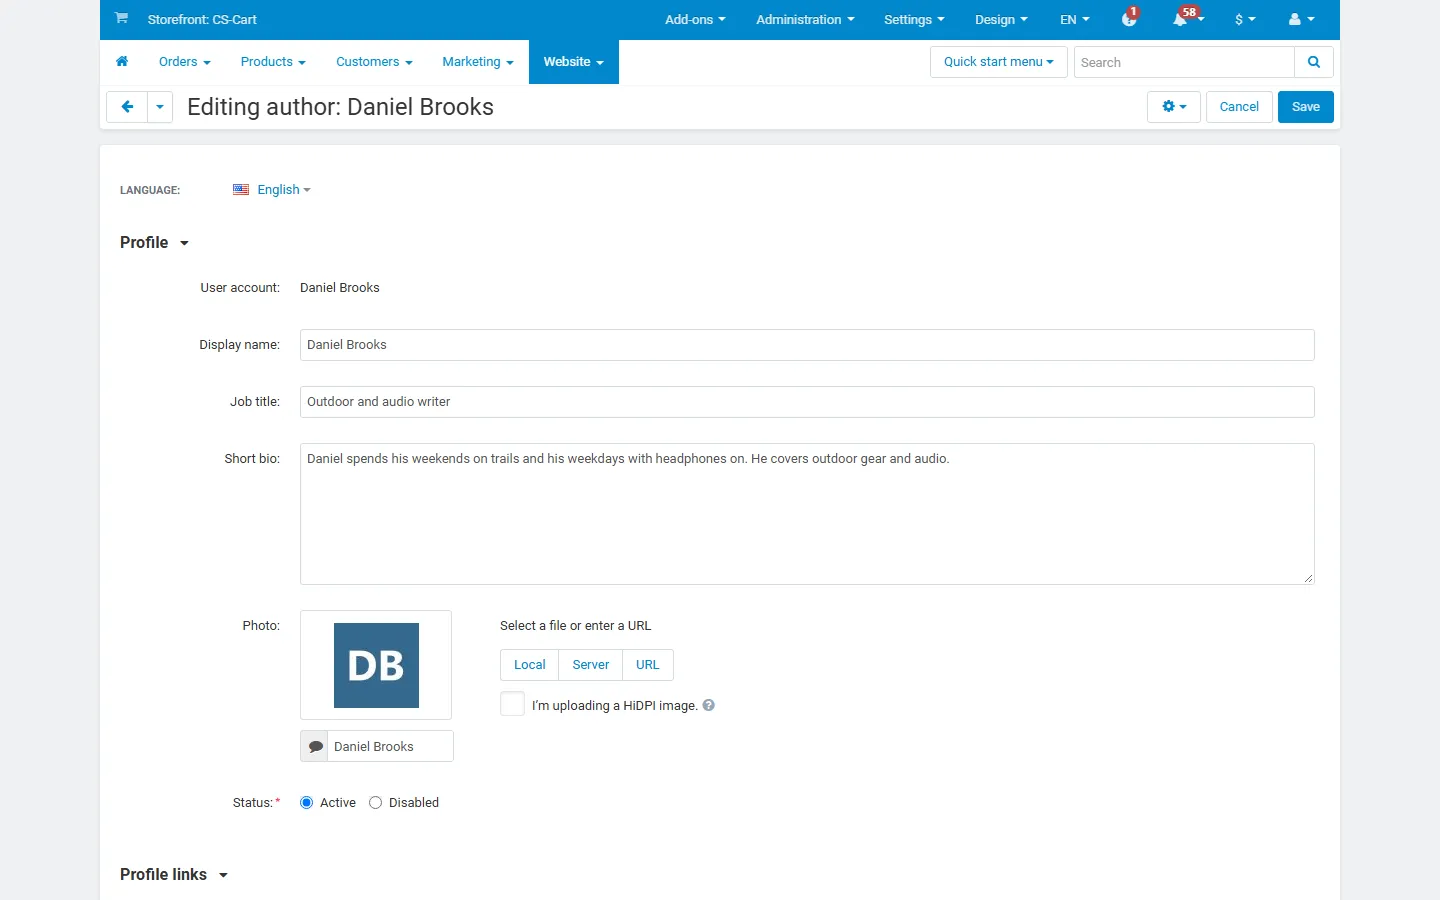The image size is (1440, 900).
Task: Open the Marketing menu
Action: tap(478, 62)
